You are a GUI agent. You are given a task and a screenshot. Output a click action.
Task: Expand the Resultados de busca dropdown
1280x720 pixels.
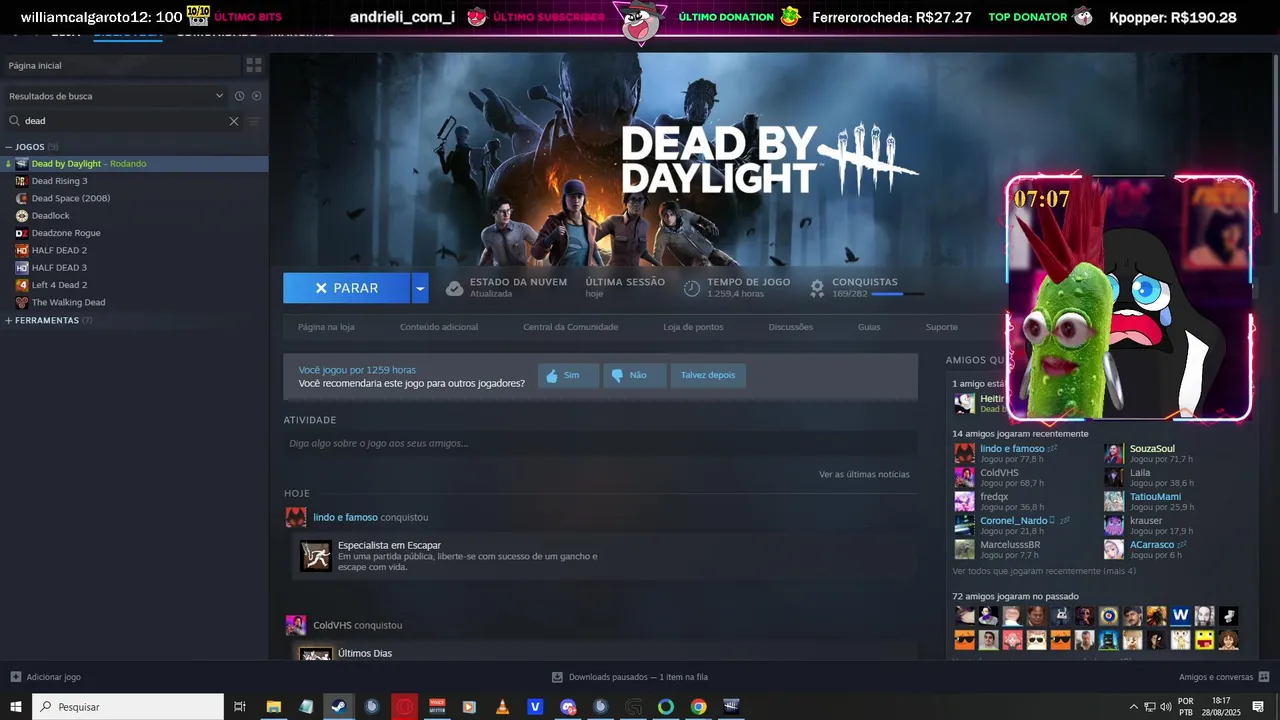pyautogui.click(x=219, y=96)
